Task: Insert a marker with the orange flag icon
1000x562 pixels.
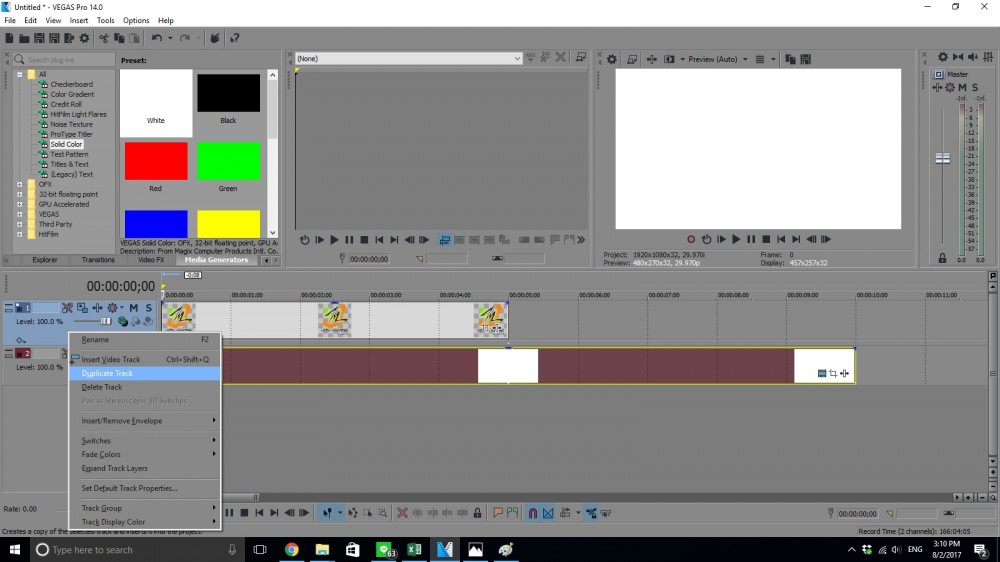Action: click(498, 513)
